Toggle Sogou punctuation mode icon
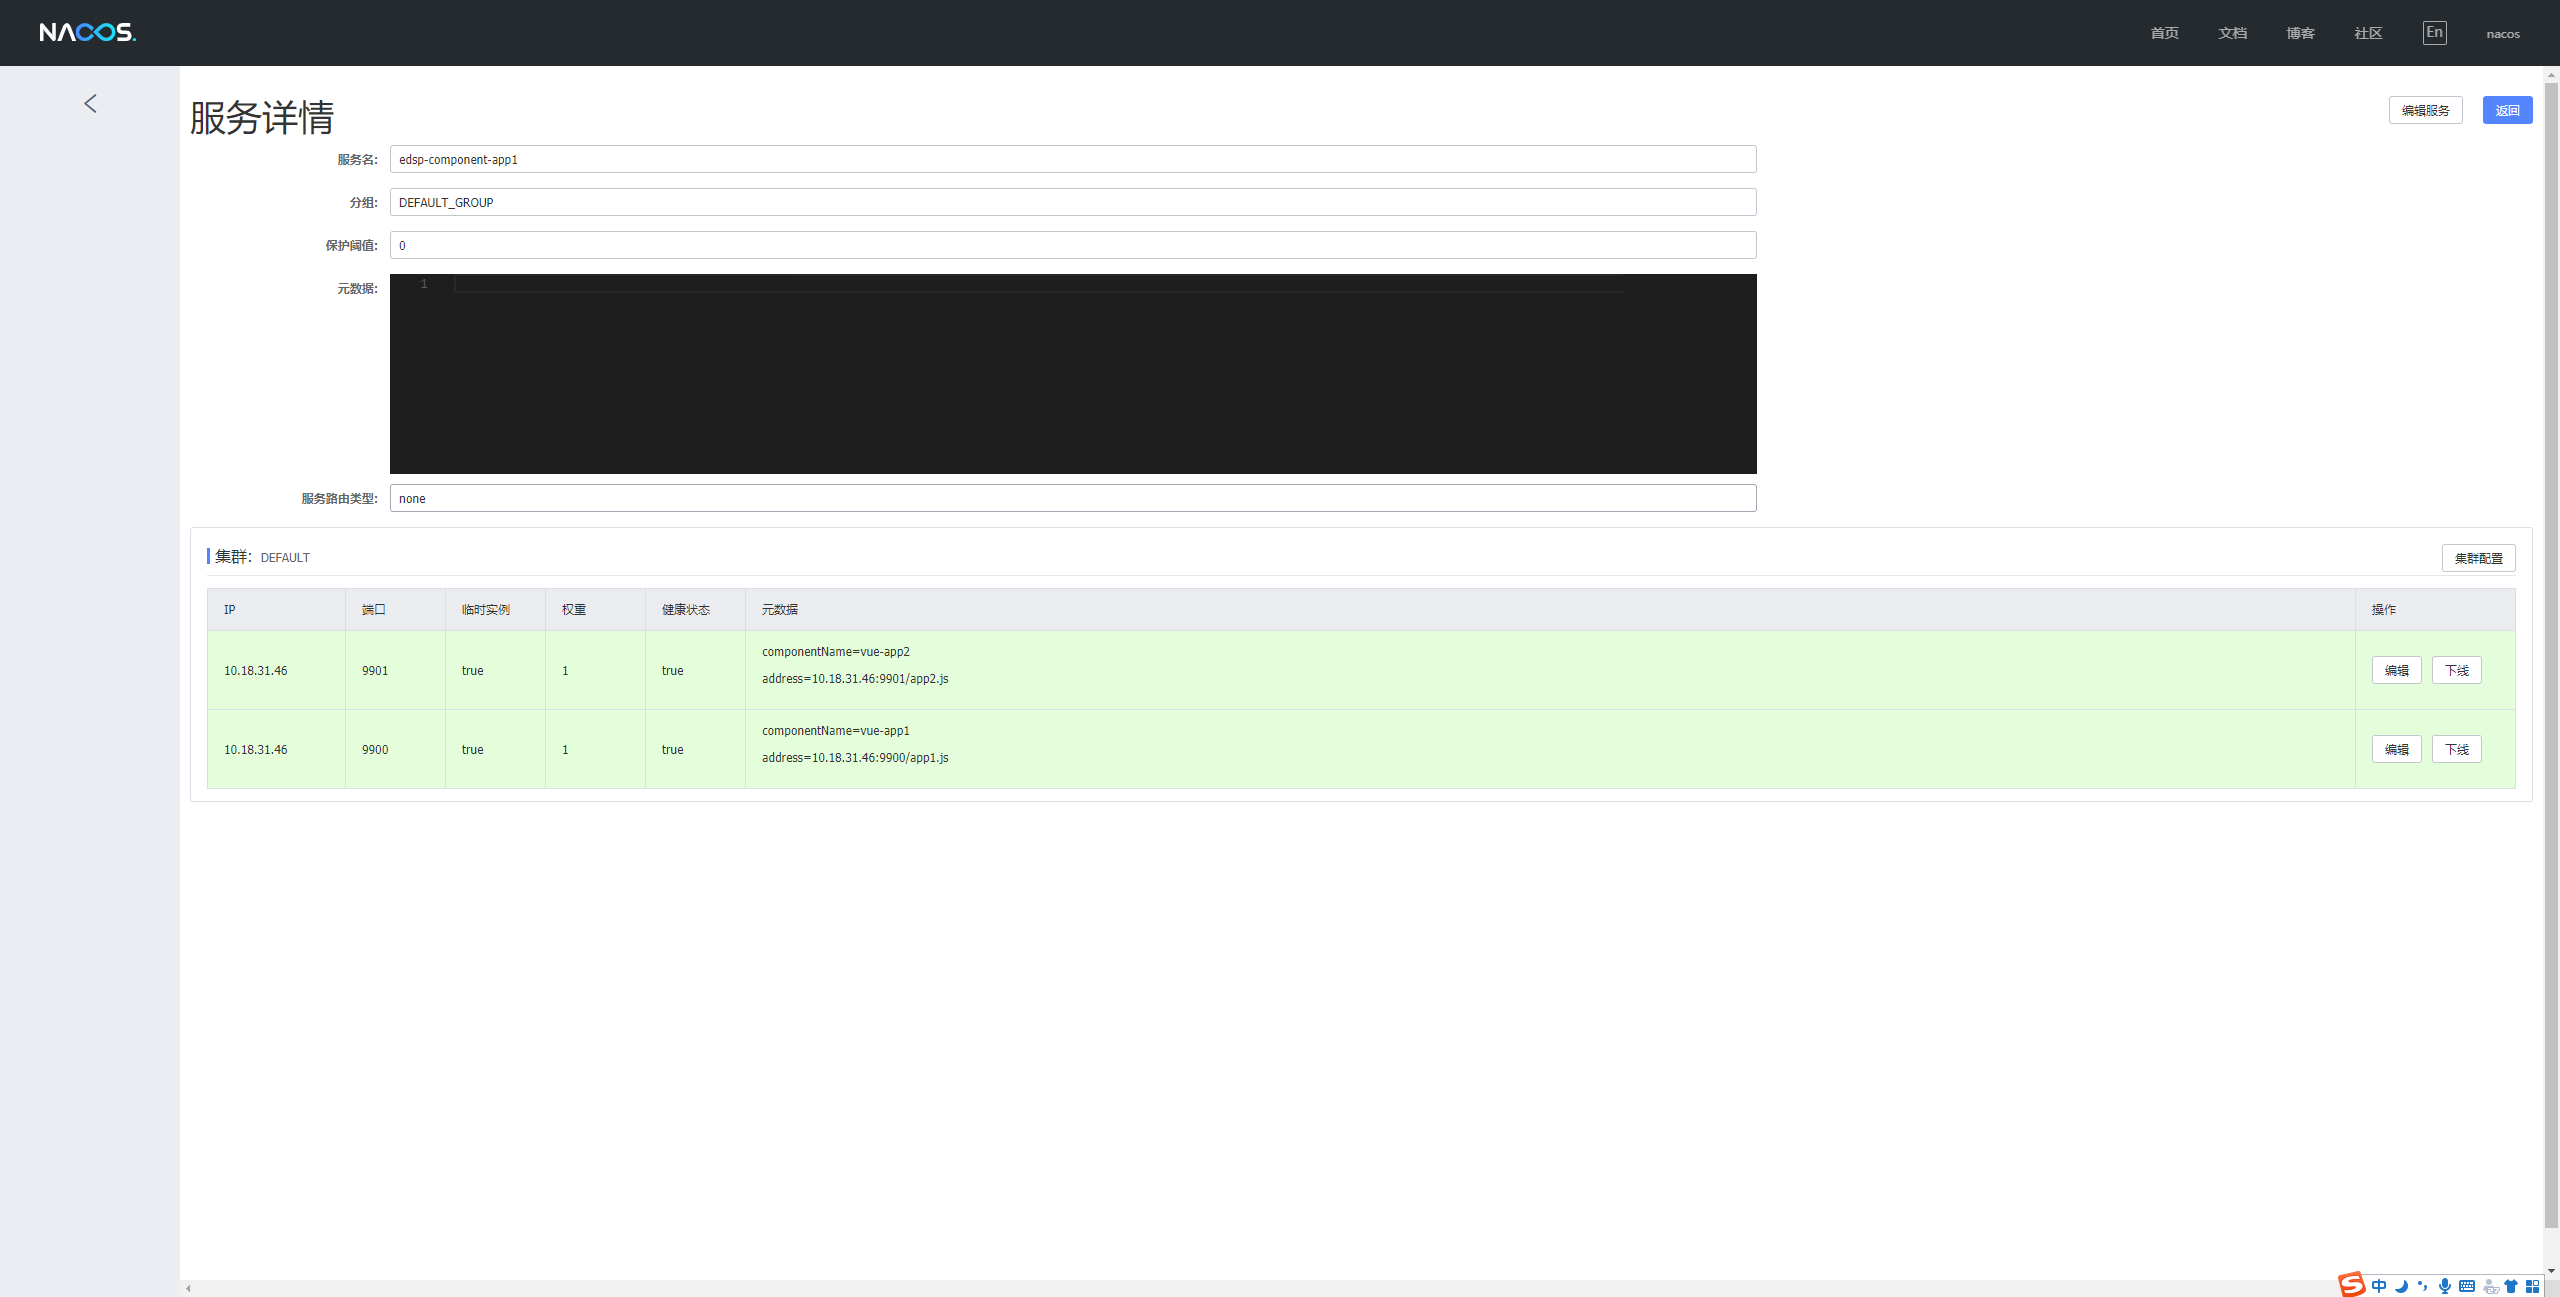Image resolution: width=2560 pixels, height=1297 pixels. coord(2422,1286)
